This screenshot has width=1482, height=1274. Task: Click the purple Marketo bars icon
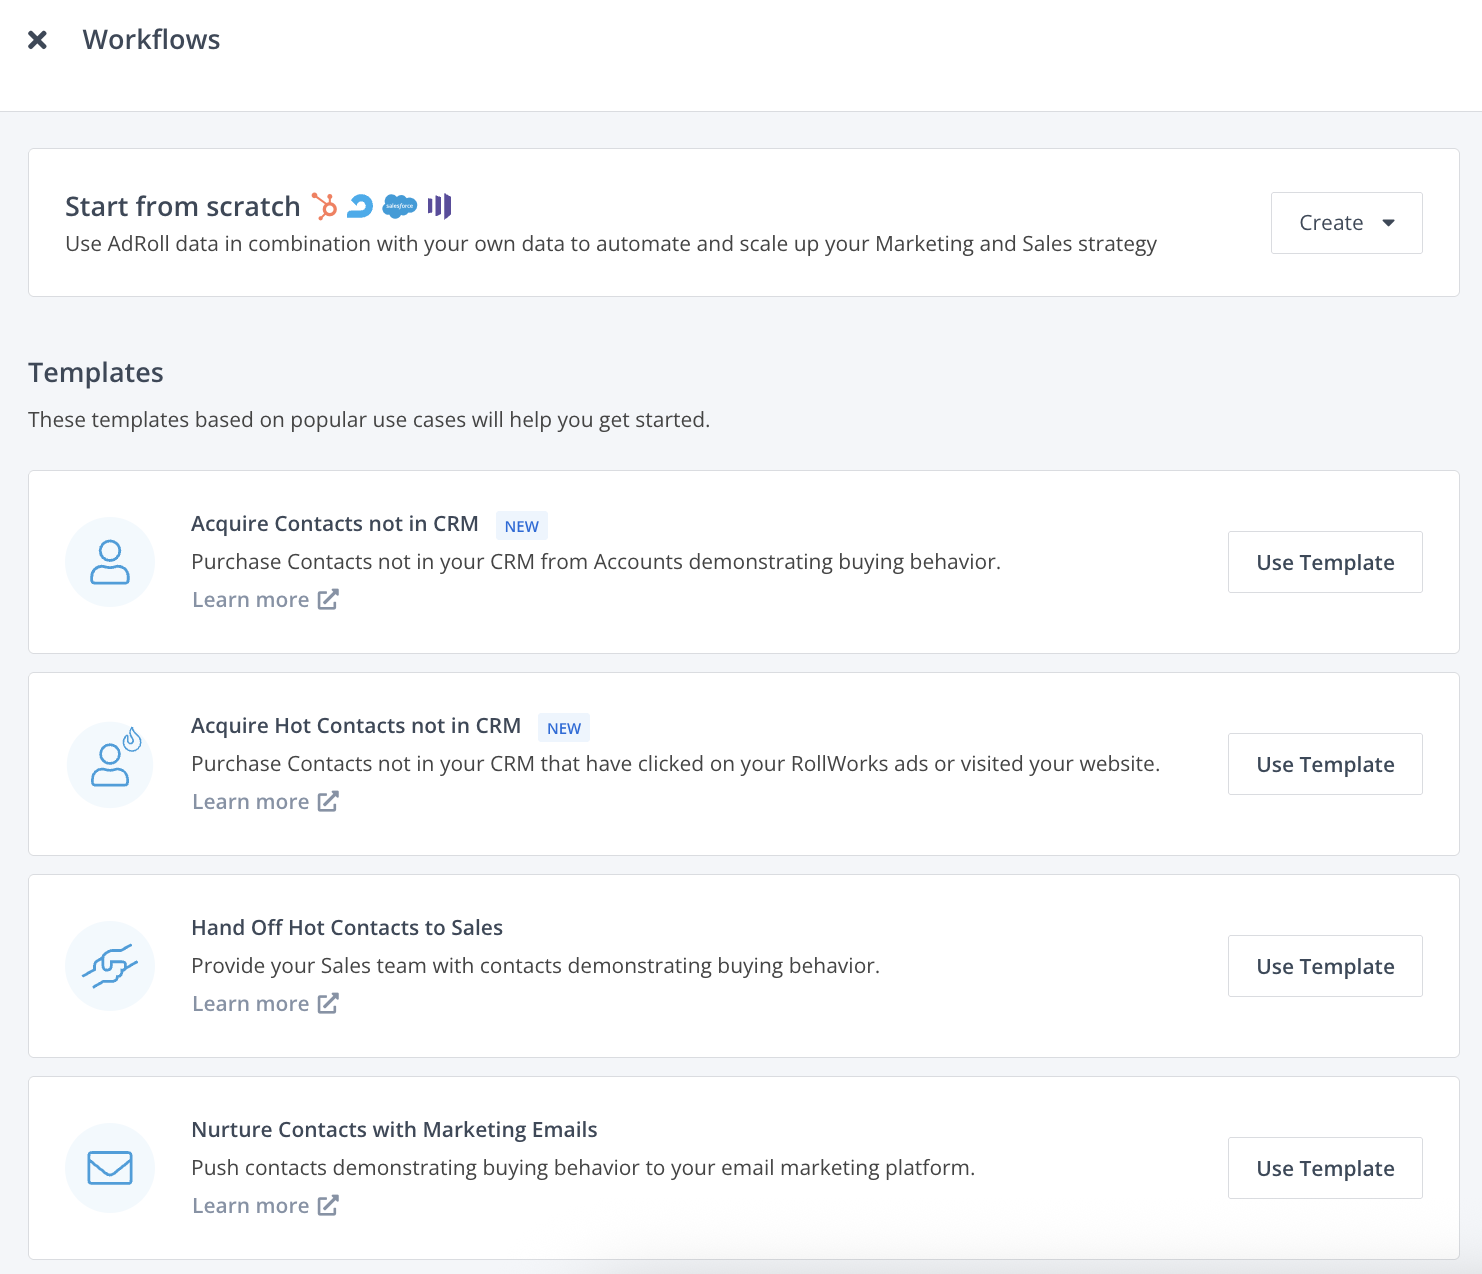440,206
